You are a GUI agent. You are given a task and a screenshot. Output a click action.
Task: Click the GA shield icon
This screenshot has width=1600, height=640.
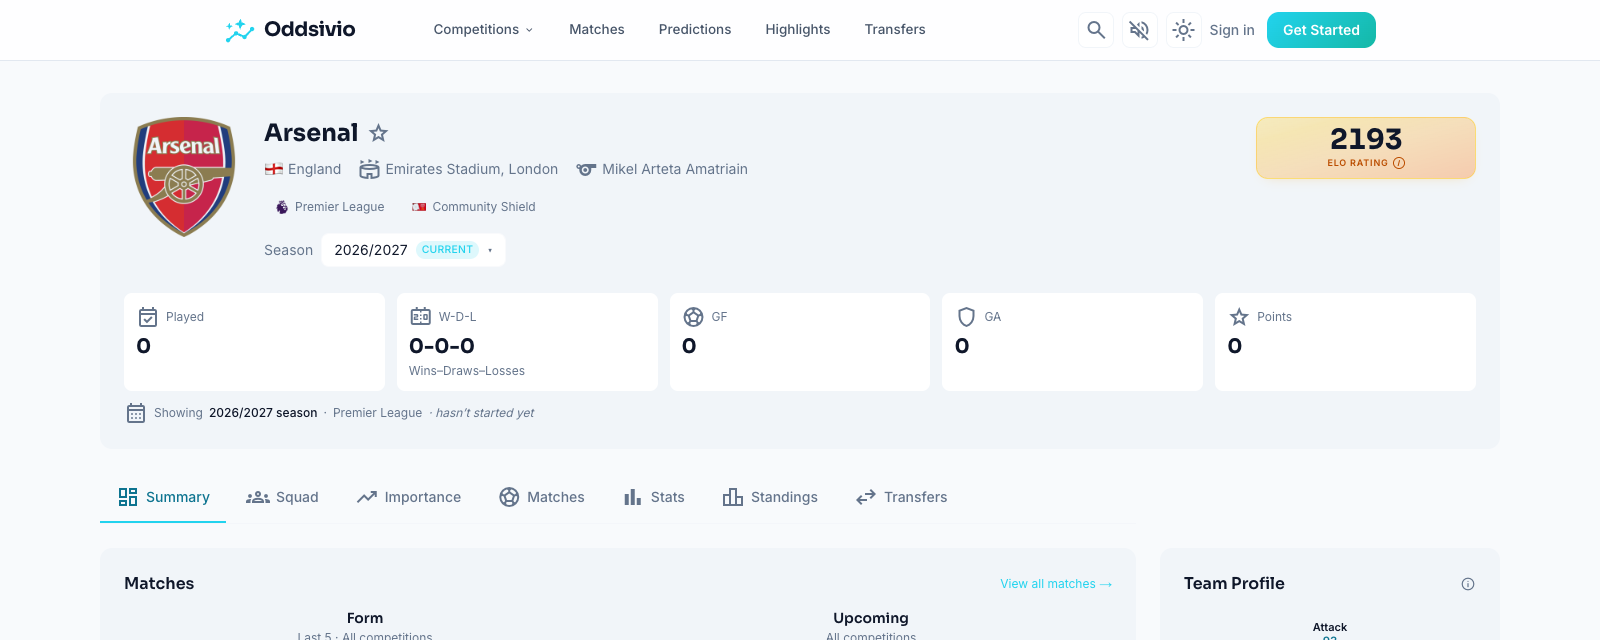click(x=966, y=317)
